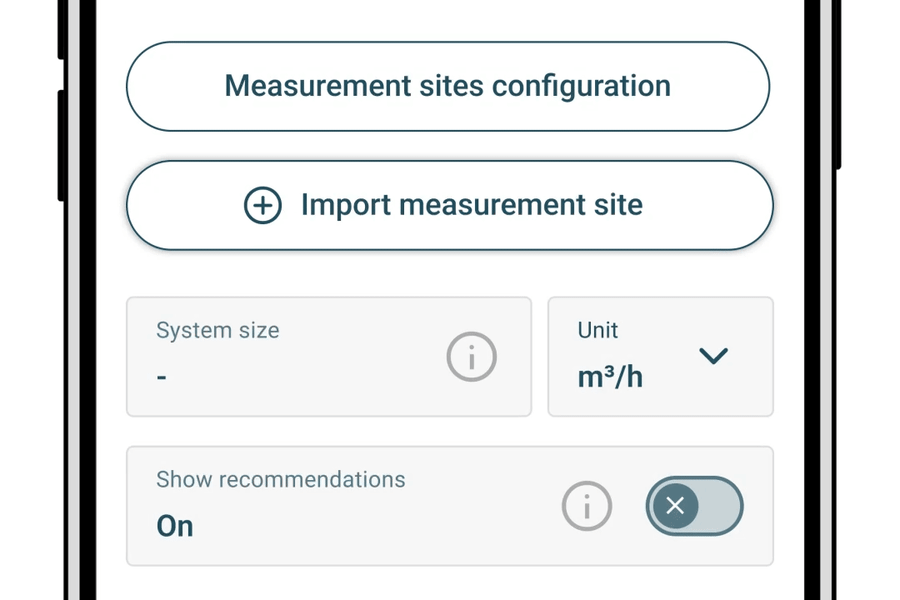Click the "Unit" label text
This screenshot has height=600, width=900.
[598, 330]
